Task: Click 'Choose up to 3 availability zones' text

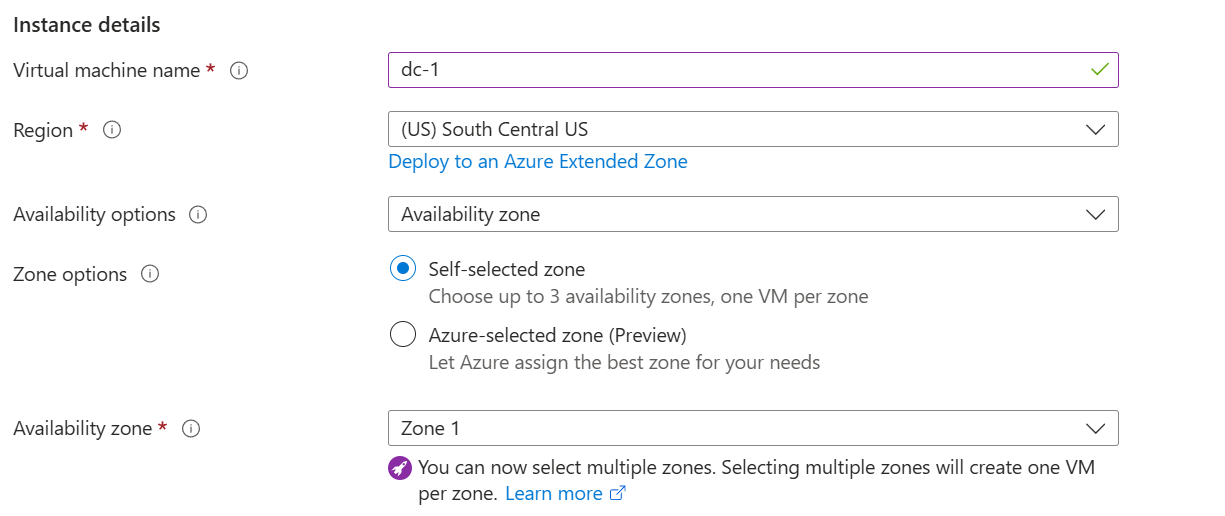Action: tap(648, 296)
